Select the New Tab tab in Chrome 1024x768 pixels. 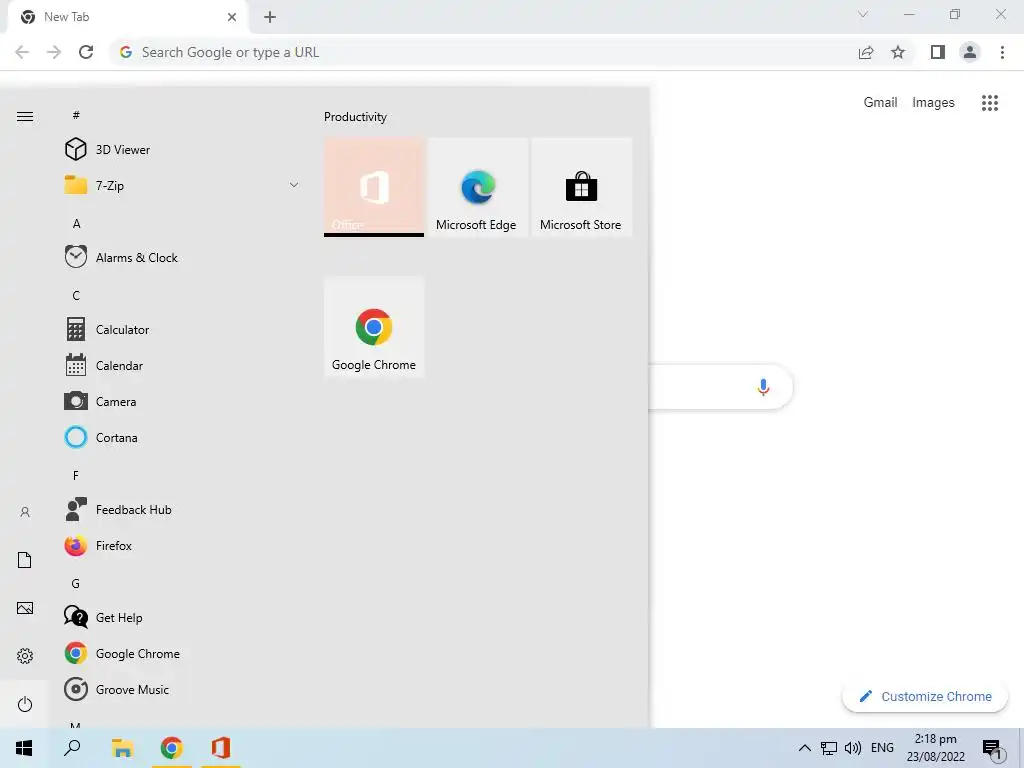pyautogui.click(x=127, y=17)
